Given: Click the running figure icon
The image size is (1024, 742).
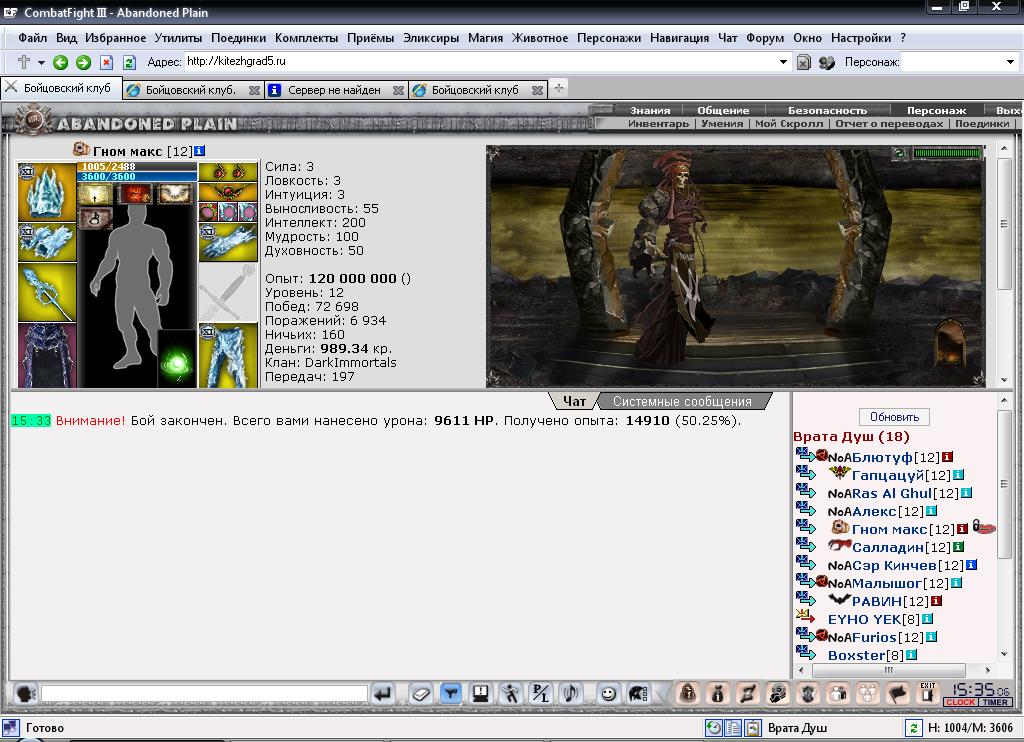Looking at the screenshot, I should (511, 694).
